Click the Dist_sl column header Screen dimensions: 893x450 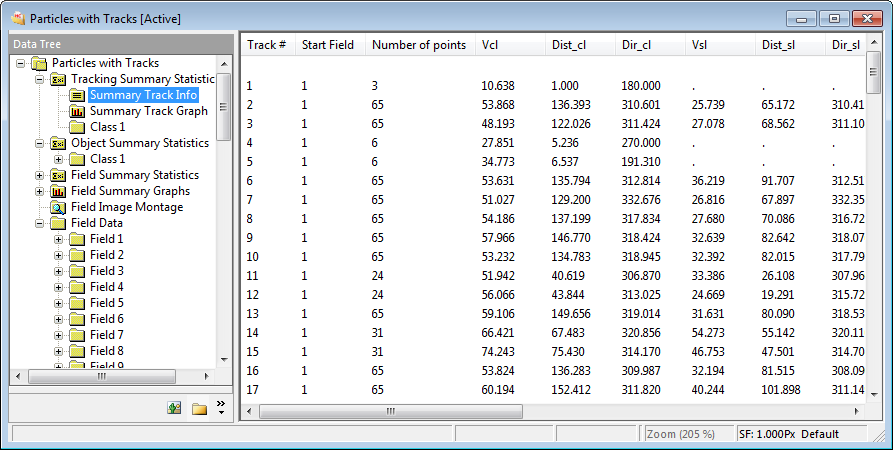coord(777,45)
